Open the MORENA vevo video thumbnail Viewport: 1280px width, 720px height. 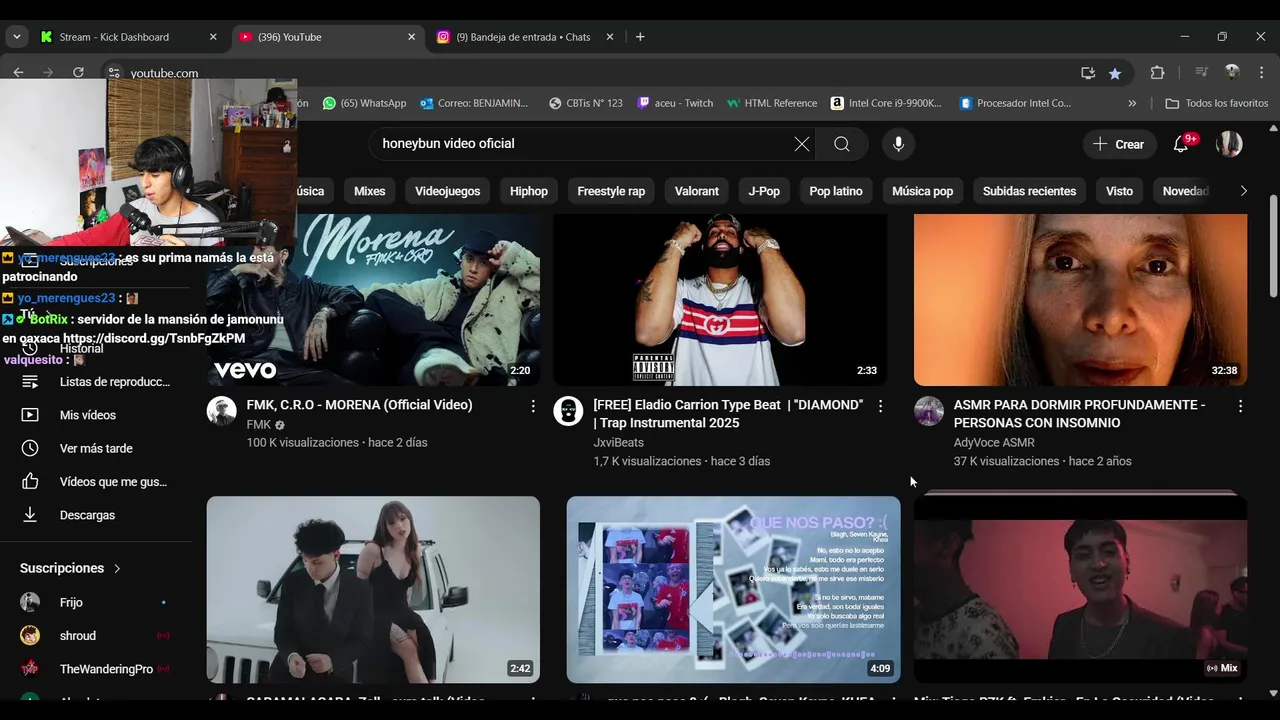tap(373, 300)
